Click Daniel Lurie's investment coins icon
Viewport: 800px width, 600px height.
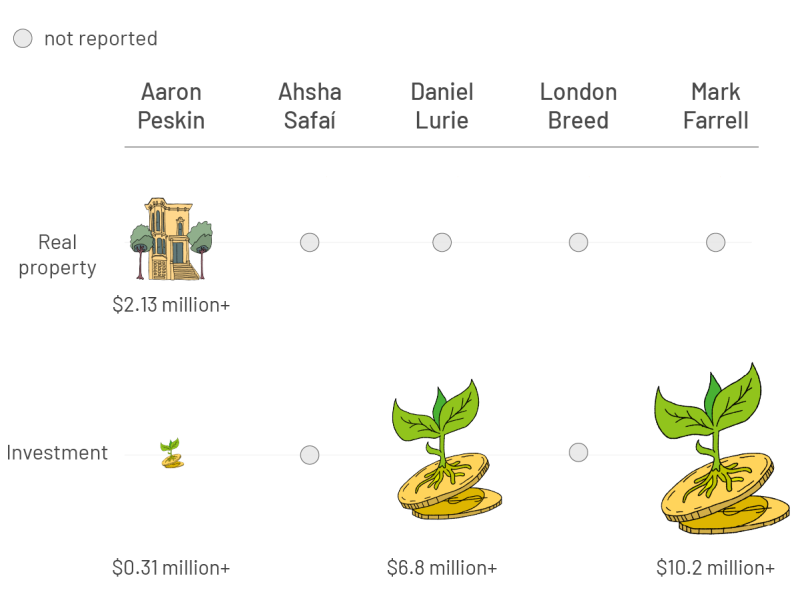(442, 455)
